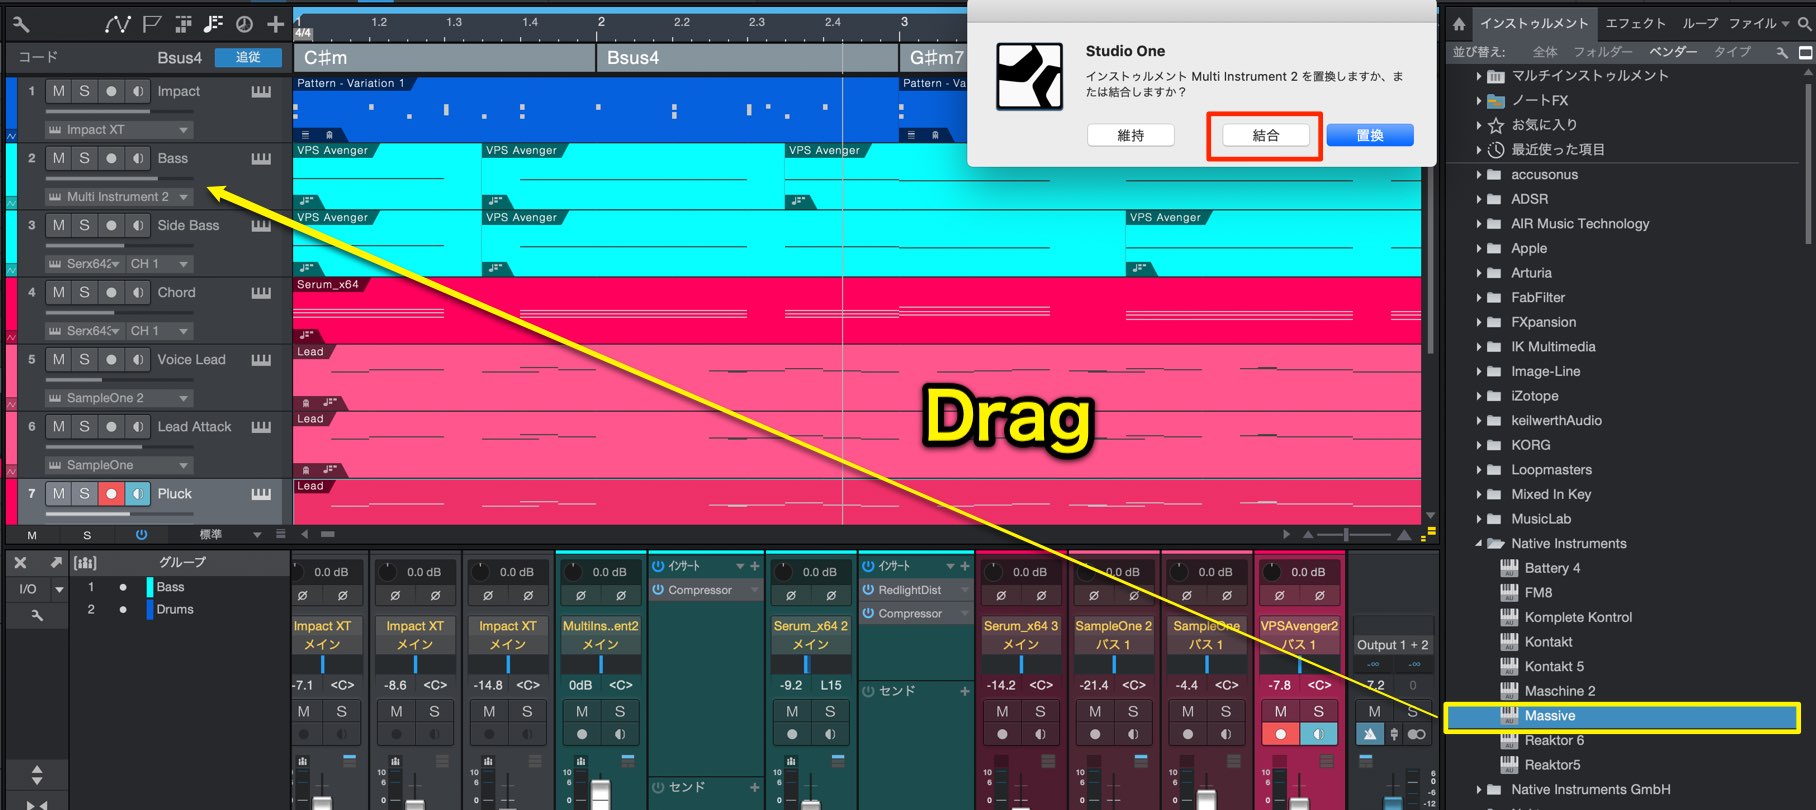Click the browser home icon
The image size is (1816, 810).
click(x=1459, y=24)
